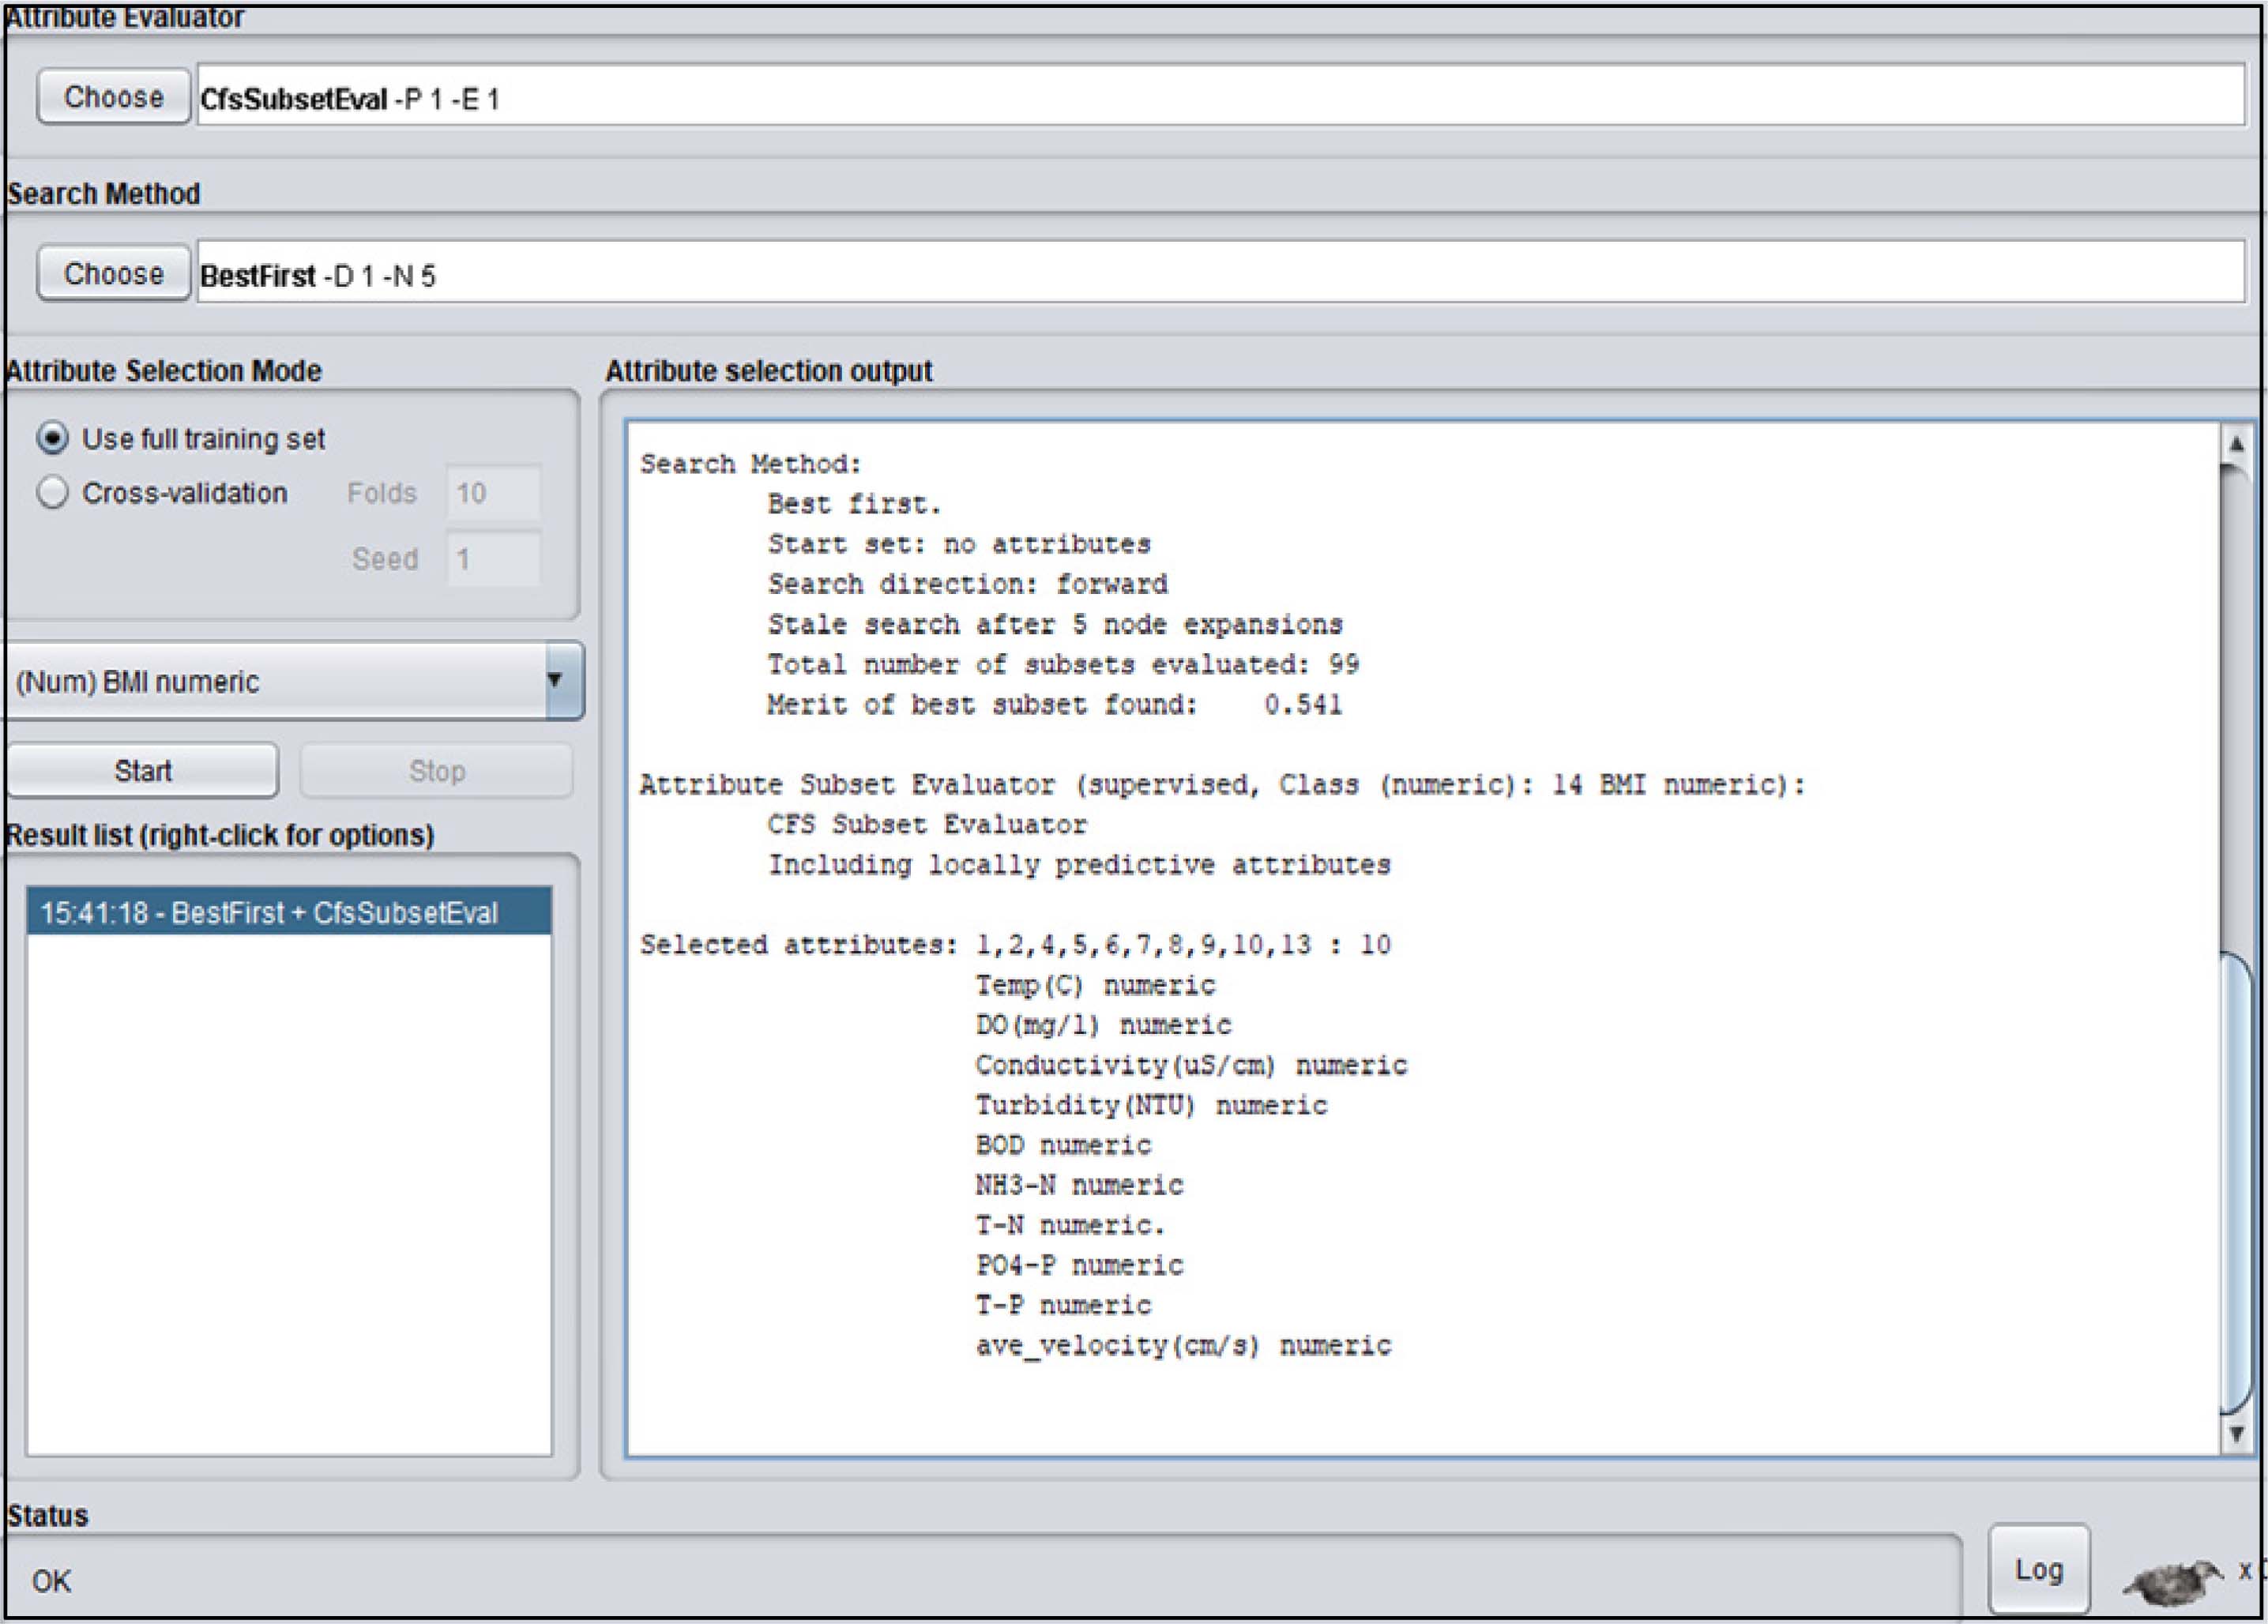This screenshot has width=2268, height=1624.
Task: Select Cross-validation radio button
Action: coord(53,492)
